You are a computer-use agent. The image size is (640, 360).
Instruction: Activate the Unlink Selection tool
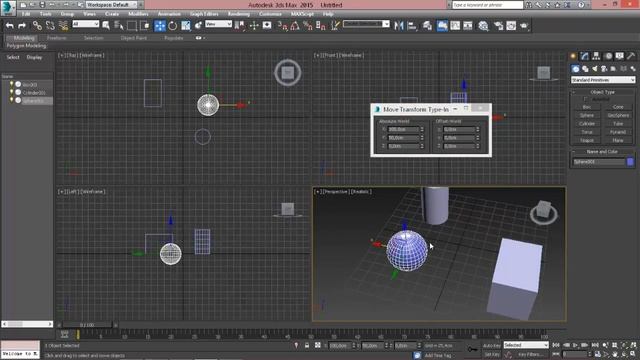50,26
